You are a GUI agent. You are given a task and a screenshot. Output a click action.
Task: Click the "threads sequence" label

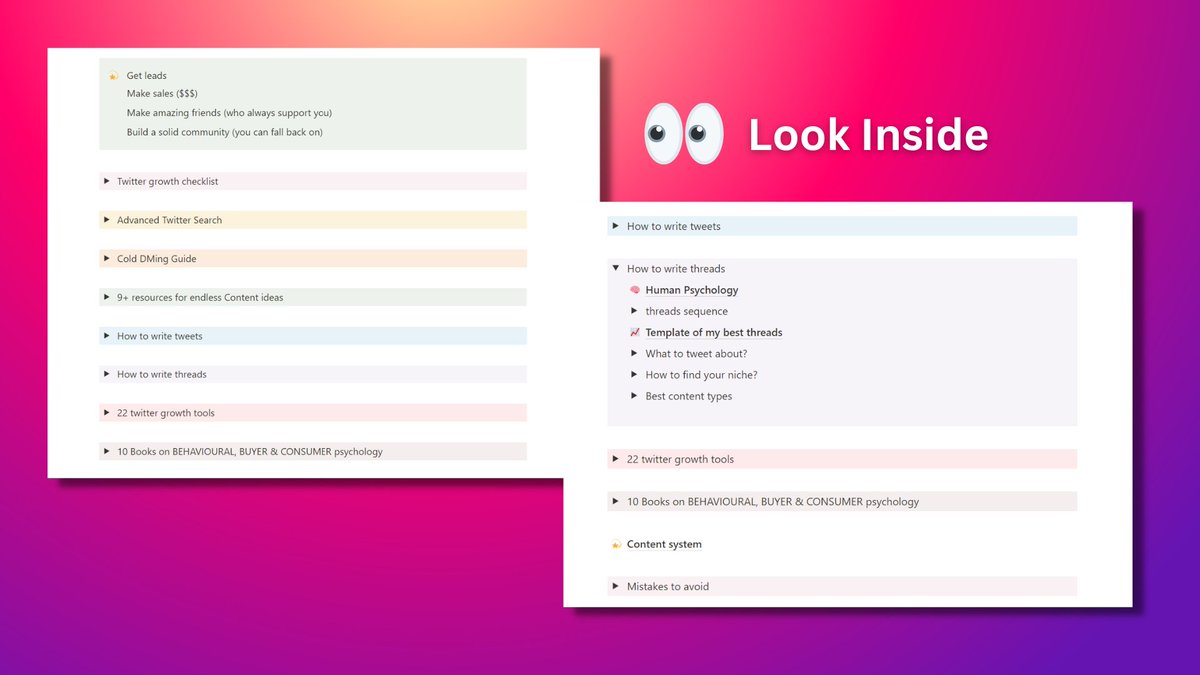point(687,311)
